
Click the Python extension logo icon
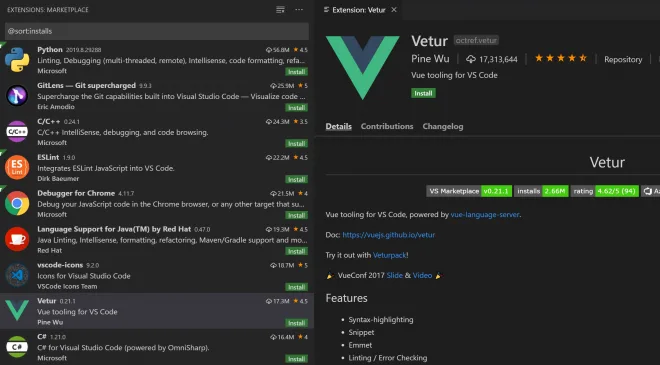[x=17, y=60]
